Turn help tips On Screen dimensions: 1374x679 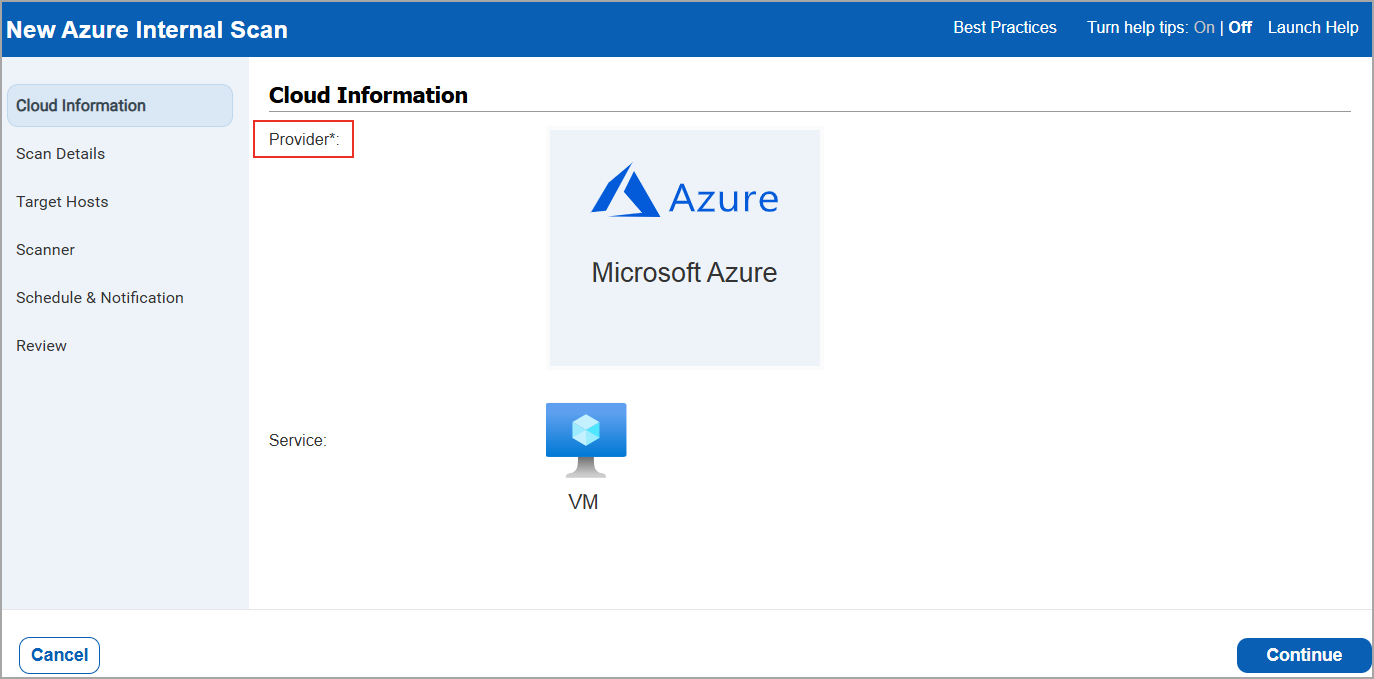(1204, 27)
